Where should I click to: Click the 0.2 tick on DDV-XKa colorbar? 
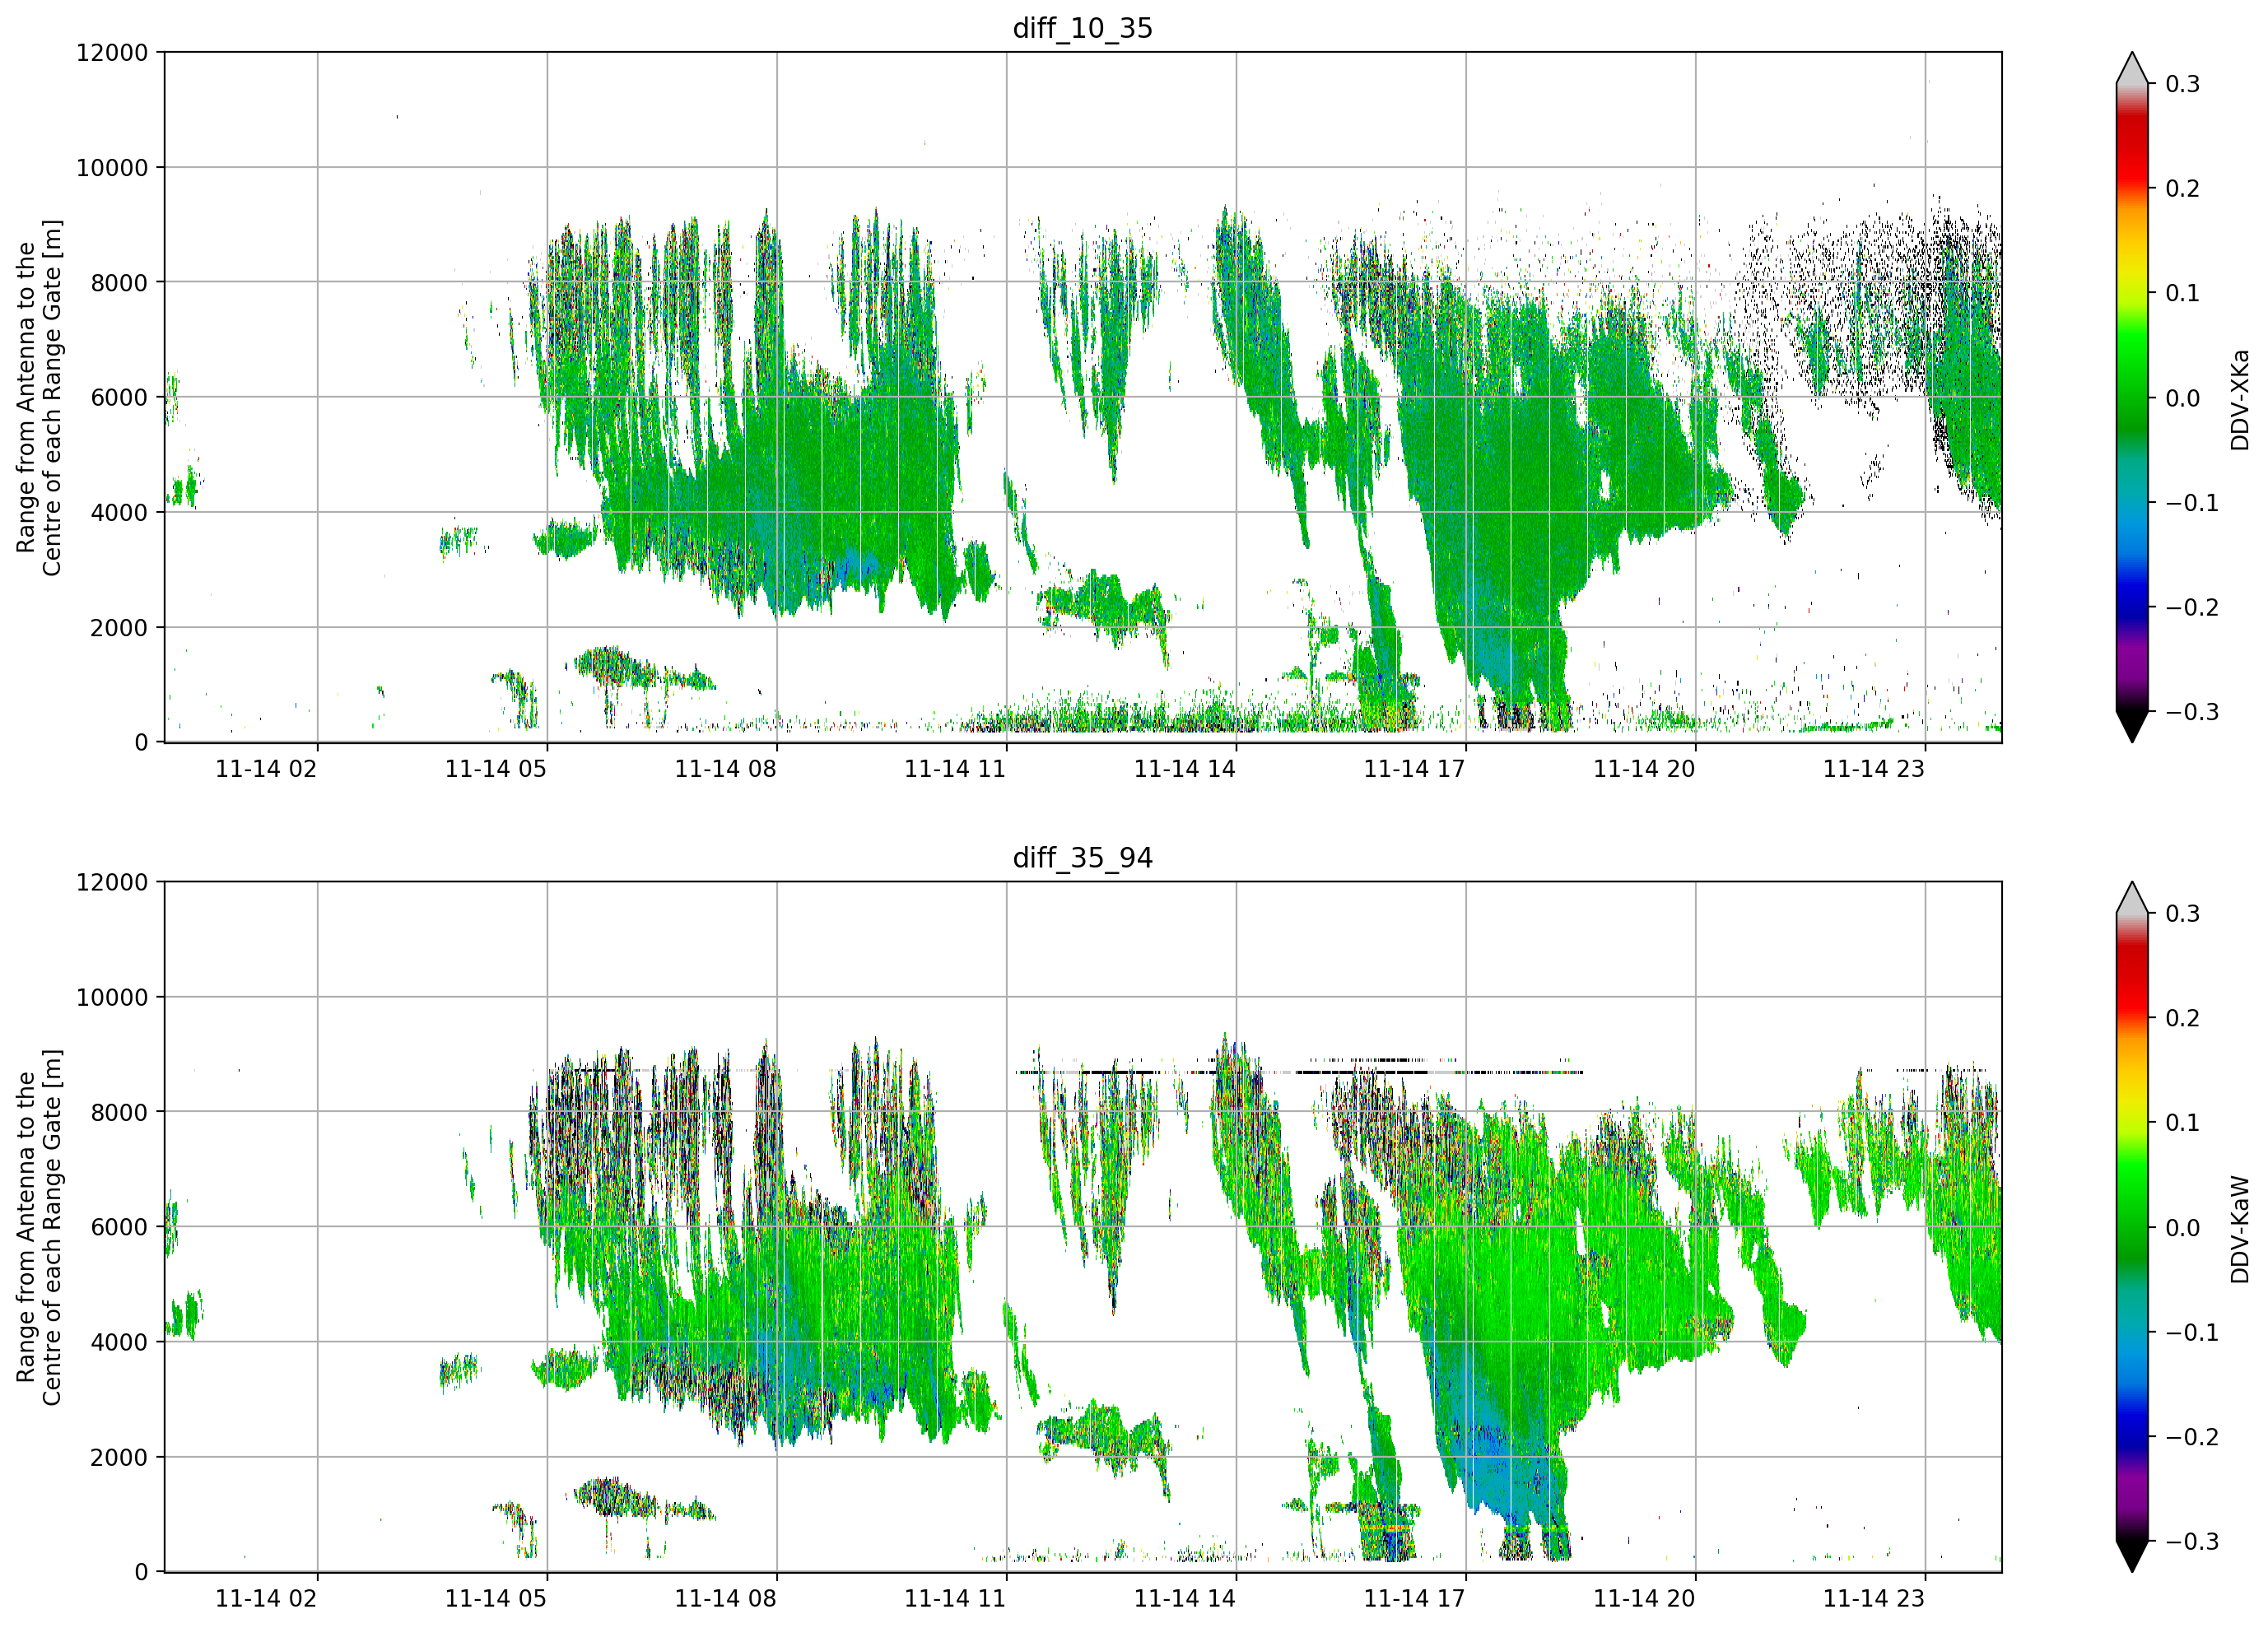tap(2183, 189)
